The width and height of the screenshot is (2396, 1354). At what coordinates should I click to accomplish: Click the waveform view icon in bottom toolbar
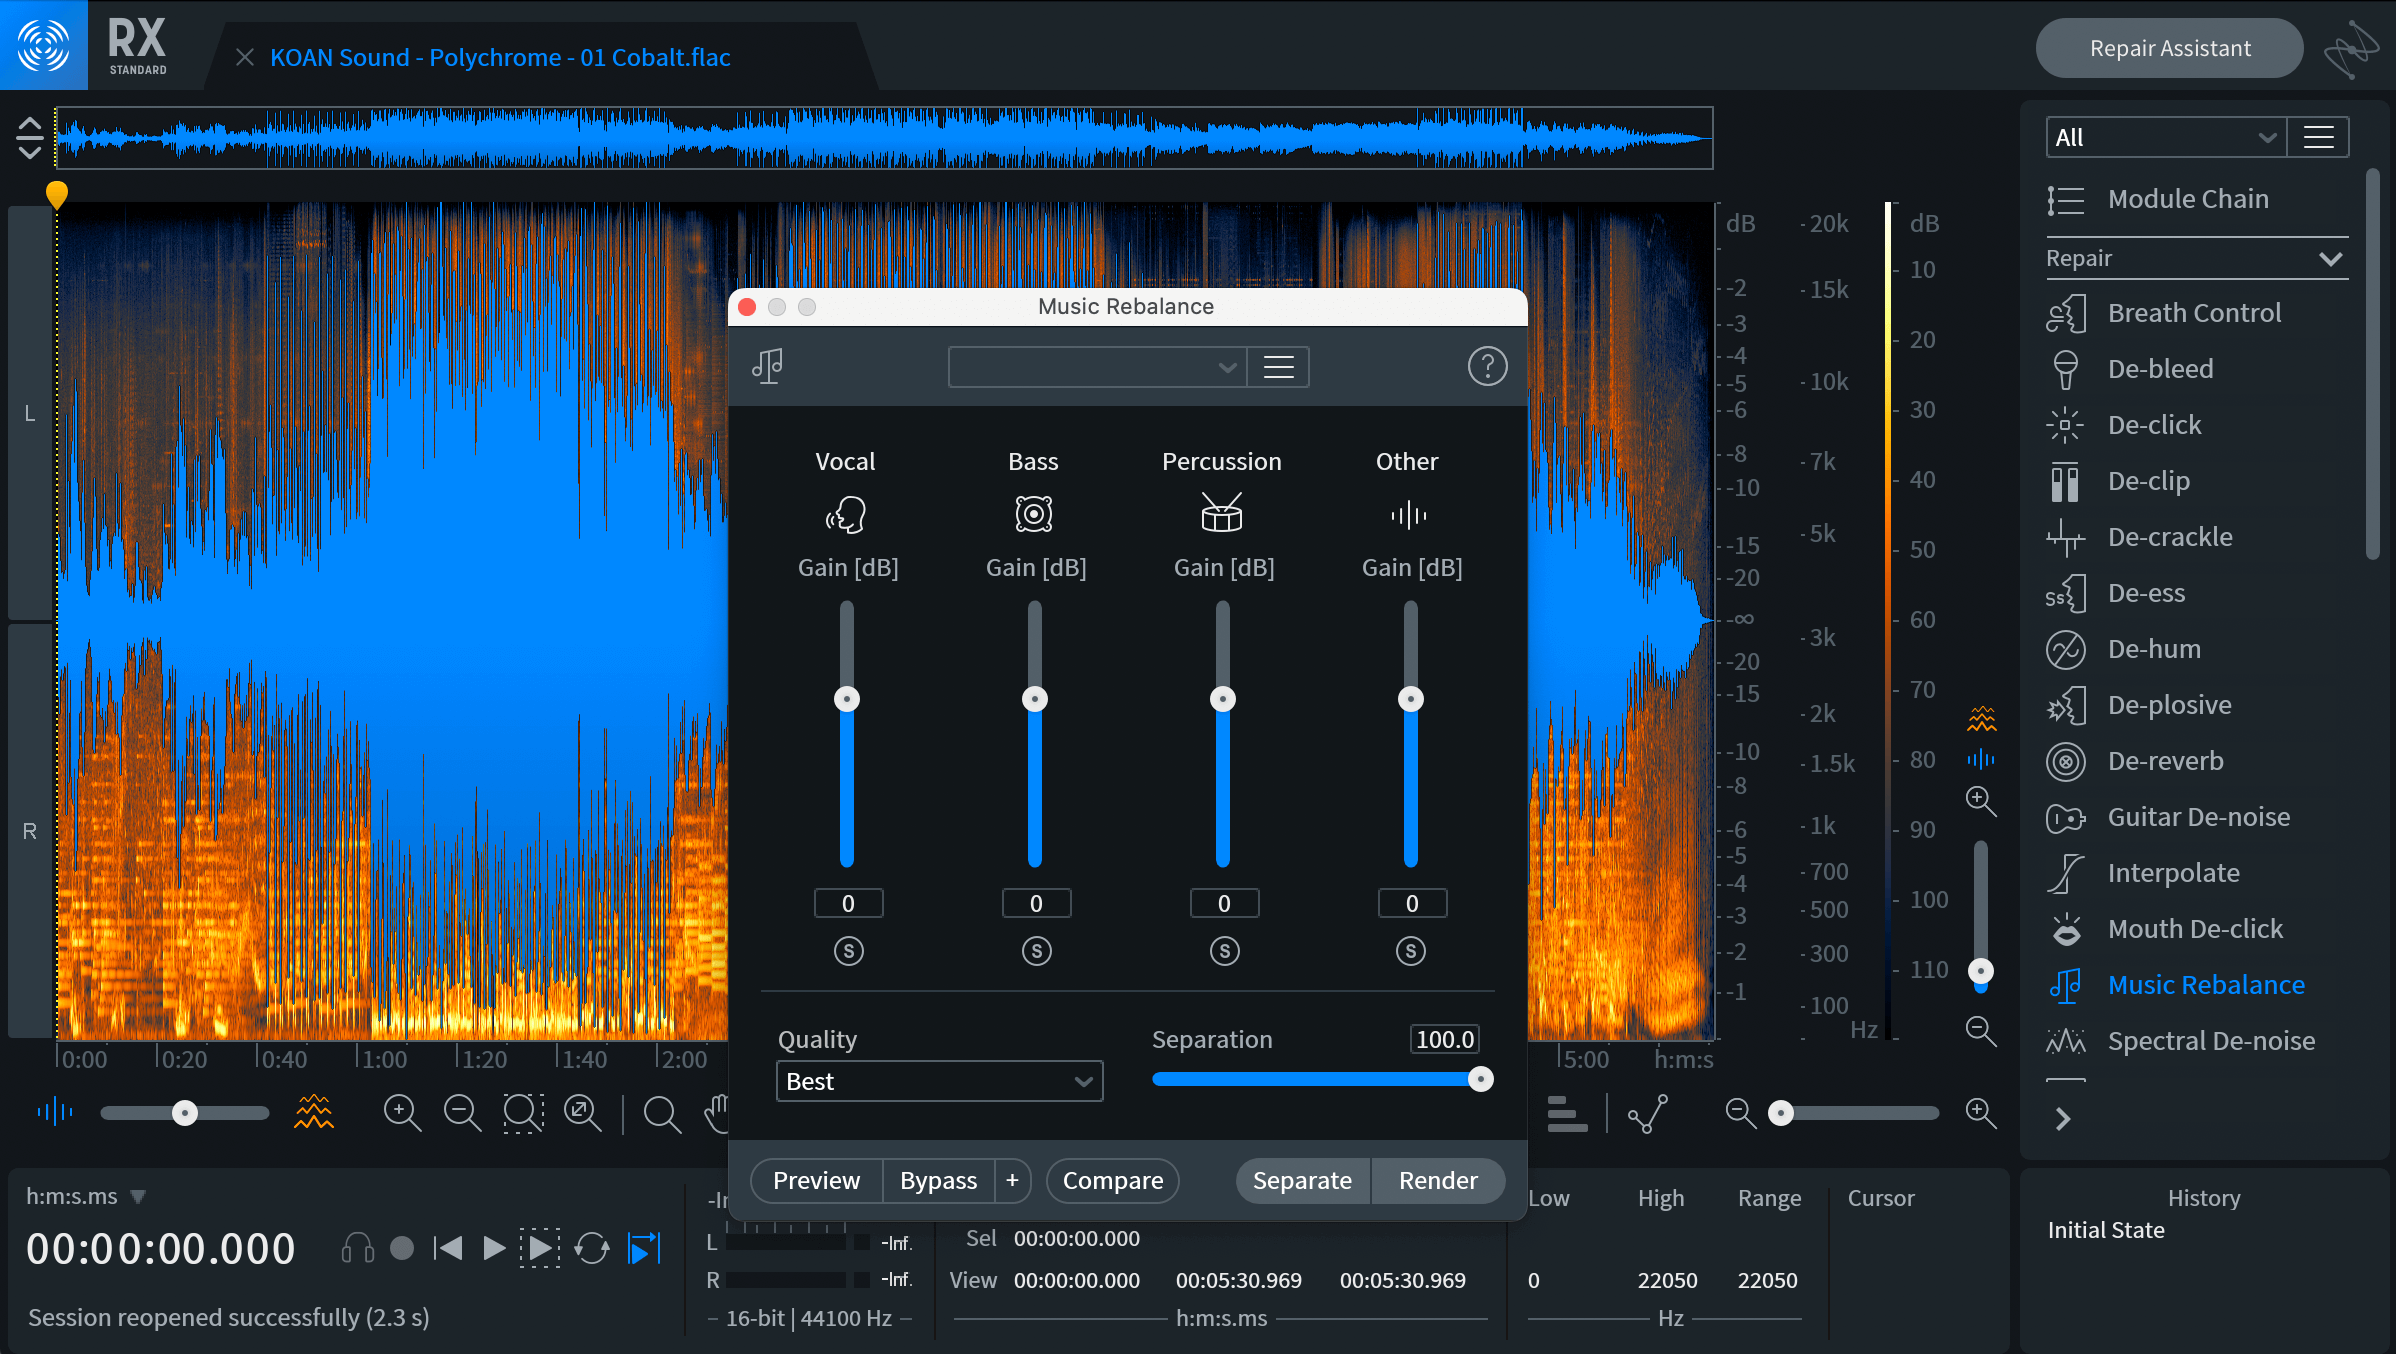click(55, 1112)
